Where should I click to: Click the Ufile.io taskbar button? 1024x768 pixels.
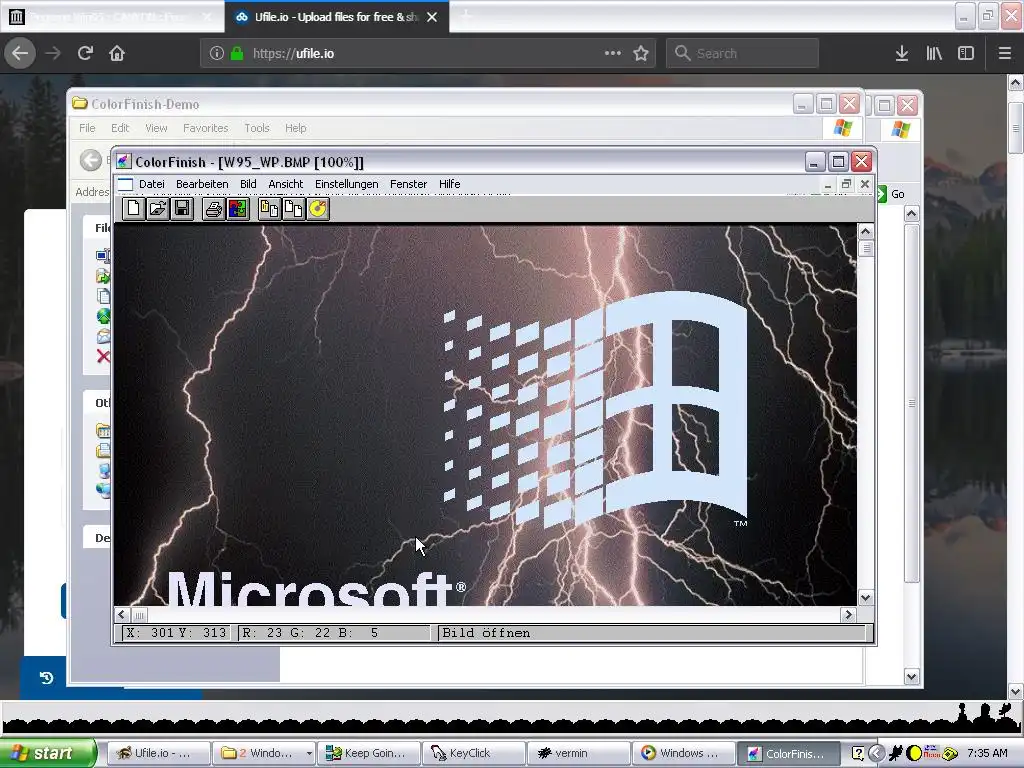159,753
